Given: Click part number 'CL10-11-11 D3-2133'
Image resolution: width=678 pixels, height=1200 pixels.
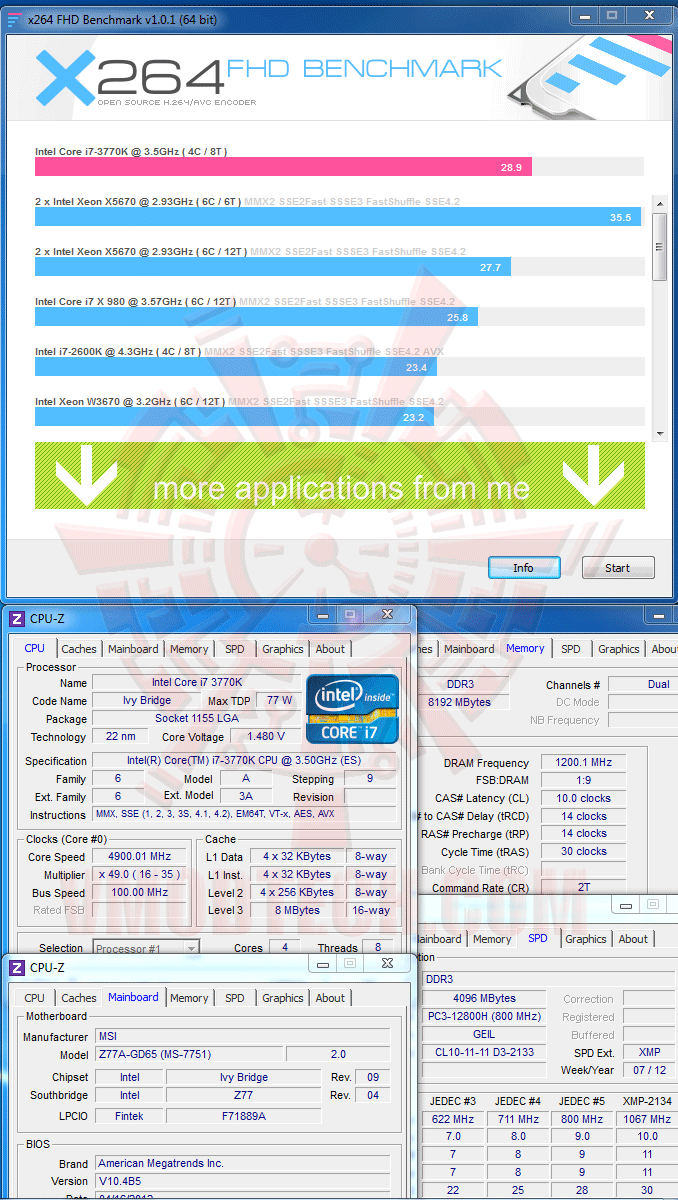Looking at the screenshot, I should 484,1053.
